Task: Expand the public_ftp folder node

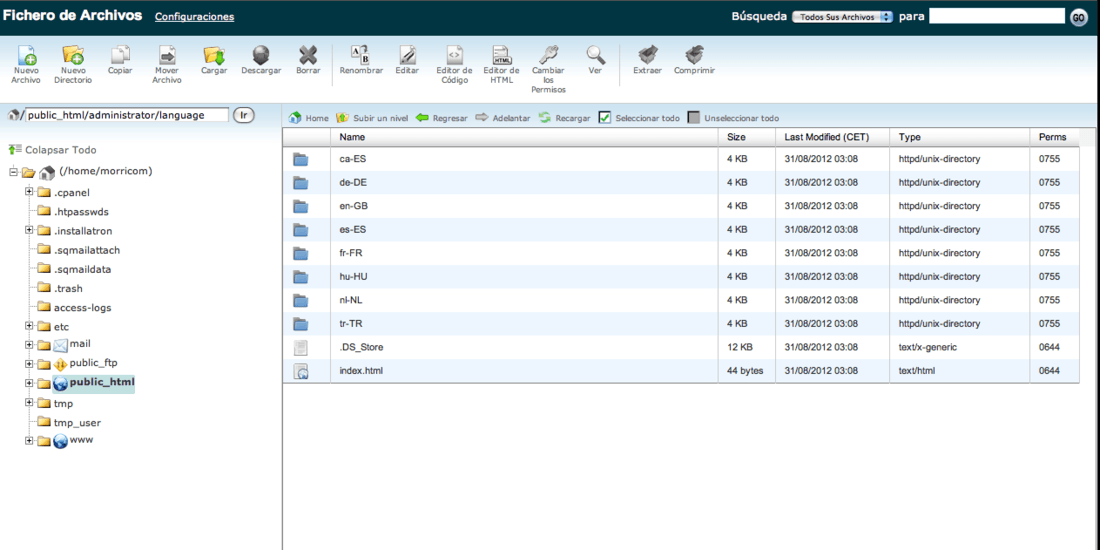Action: point(29,364)
